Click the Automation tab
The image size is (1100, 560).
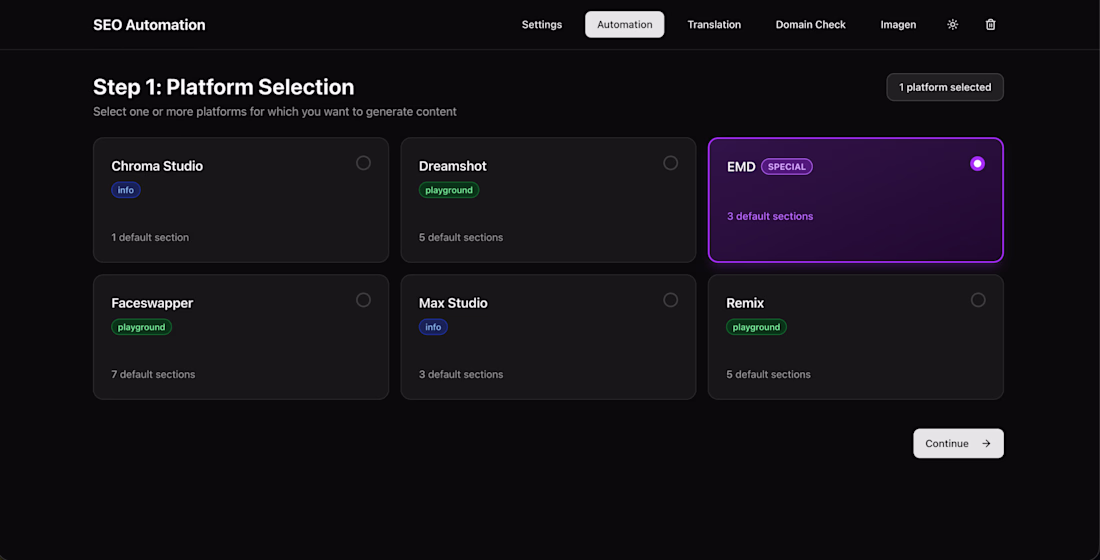pyautogui.click(x=624, y=25)
